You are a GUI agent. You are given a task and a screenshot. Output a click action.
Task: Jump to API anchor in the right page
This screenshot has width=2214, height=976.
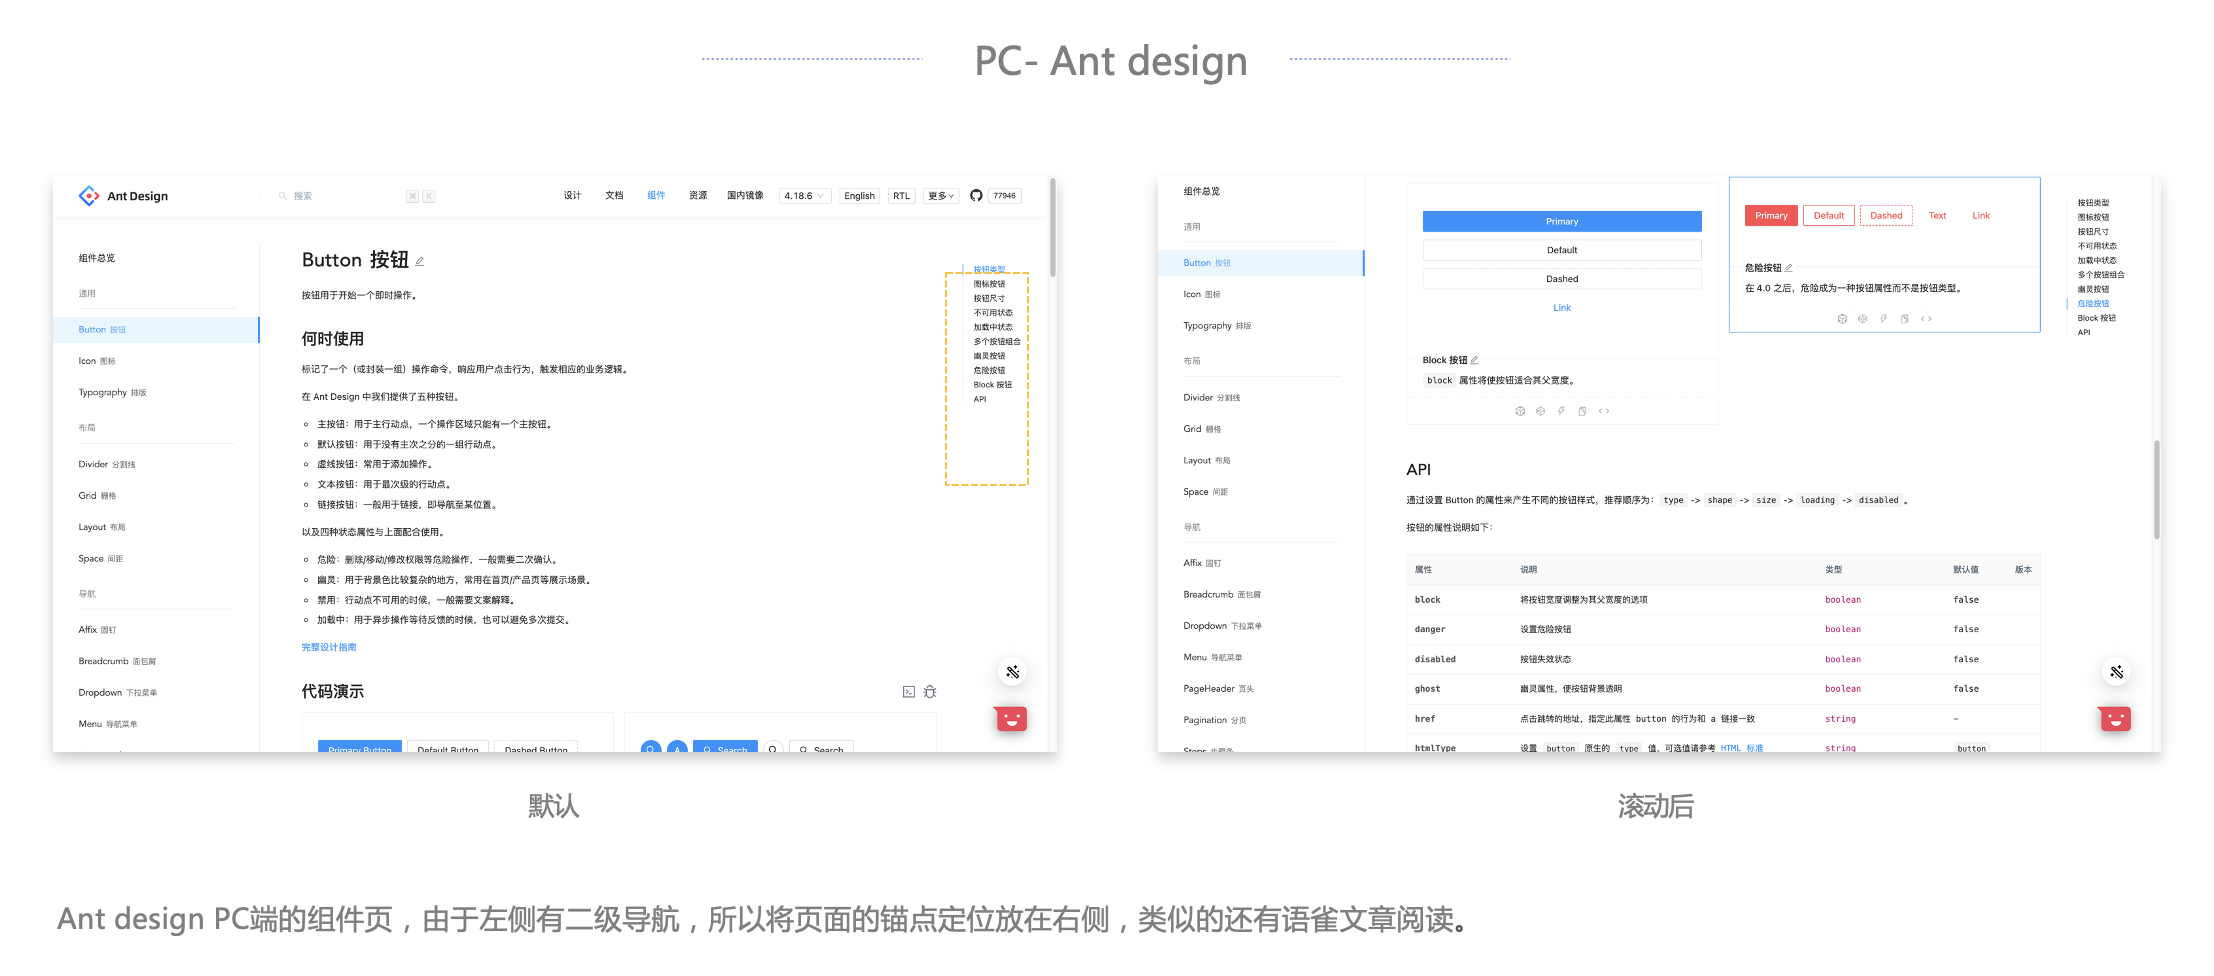(2084, 332)
